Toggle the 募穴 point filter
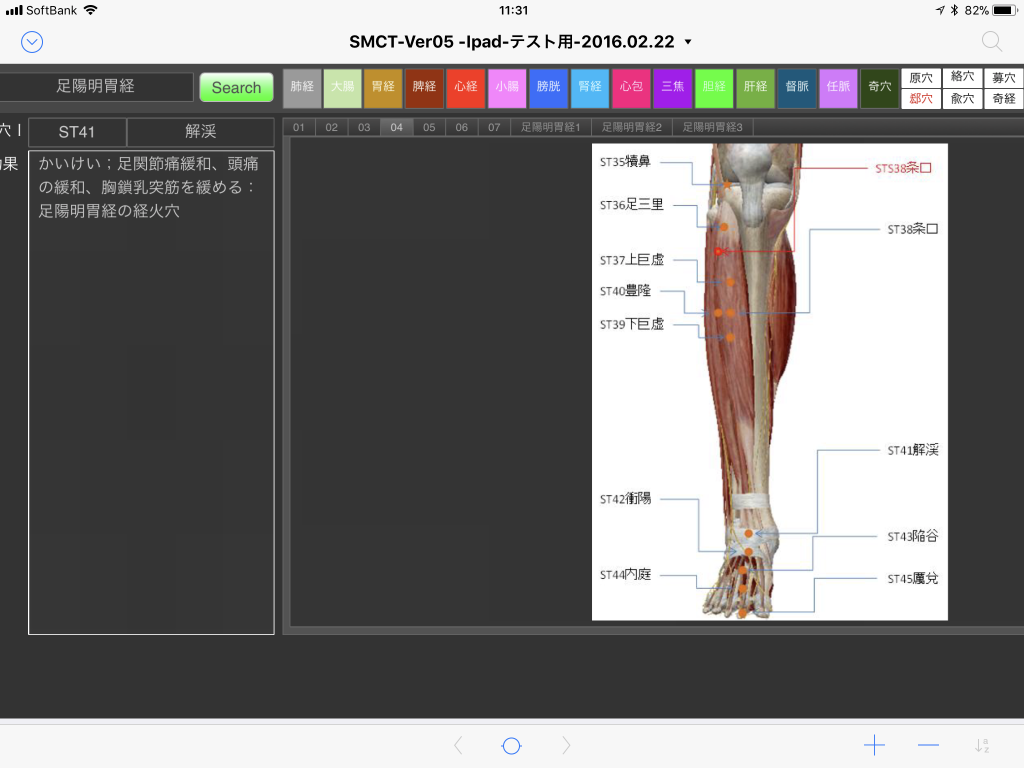 click(1003, 78)
